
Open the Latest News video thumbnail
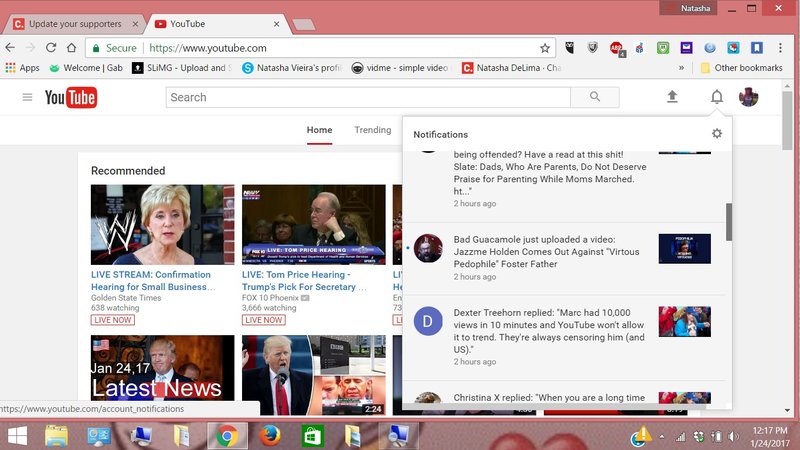162,375
